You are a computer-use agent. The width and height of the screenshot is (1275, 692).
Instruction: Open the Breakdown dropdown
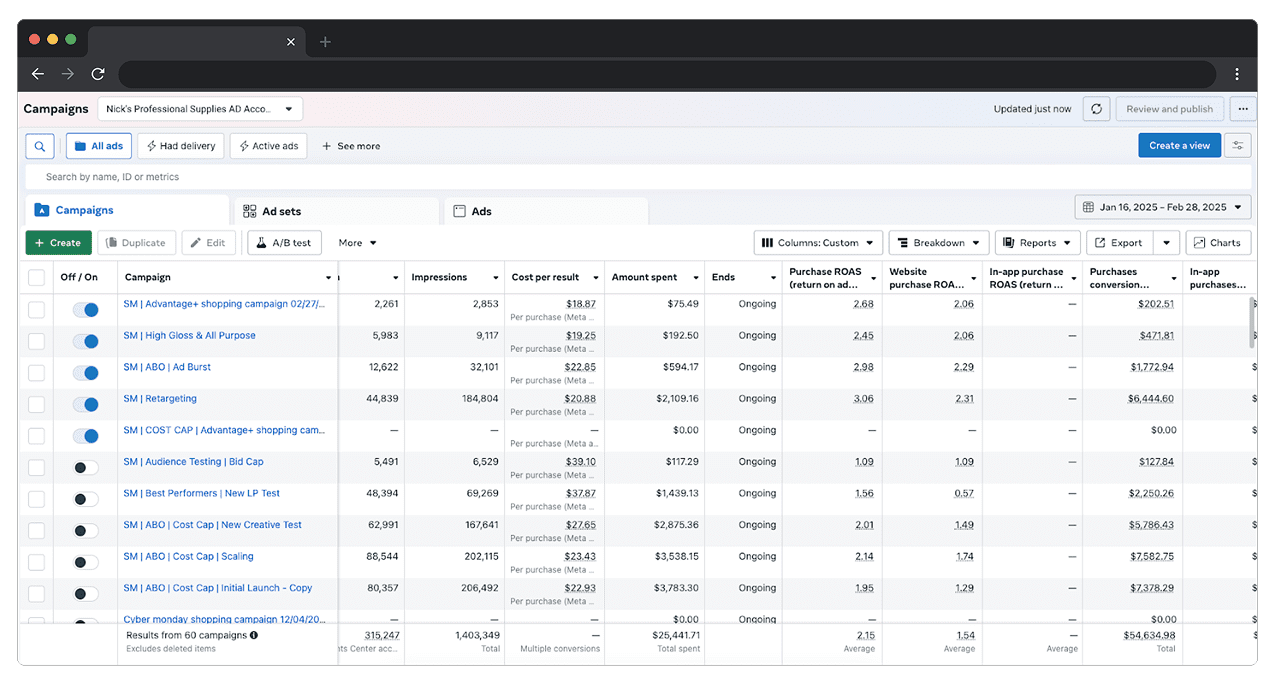(938, 243)
